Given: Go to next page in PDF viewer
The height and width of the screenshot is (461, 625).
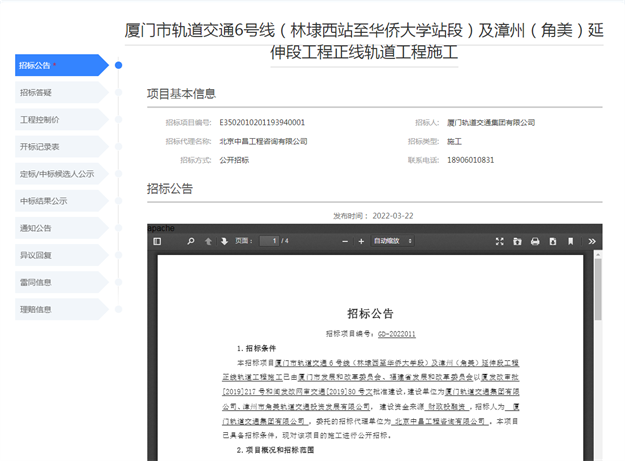Looking at the screenshot, I should [224, 241].
